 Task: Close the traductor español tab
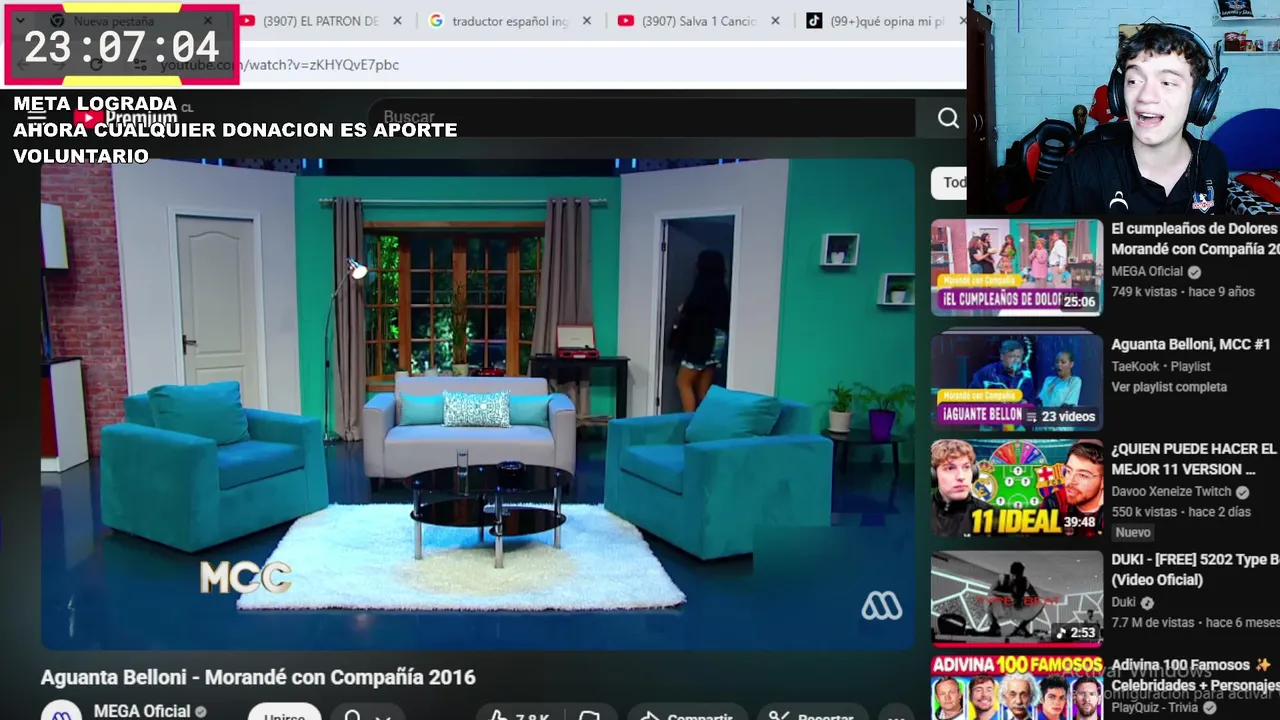pyautogui.click(x=586, y=21)
